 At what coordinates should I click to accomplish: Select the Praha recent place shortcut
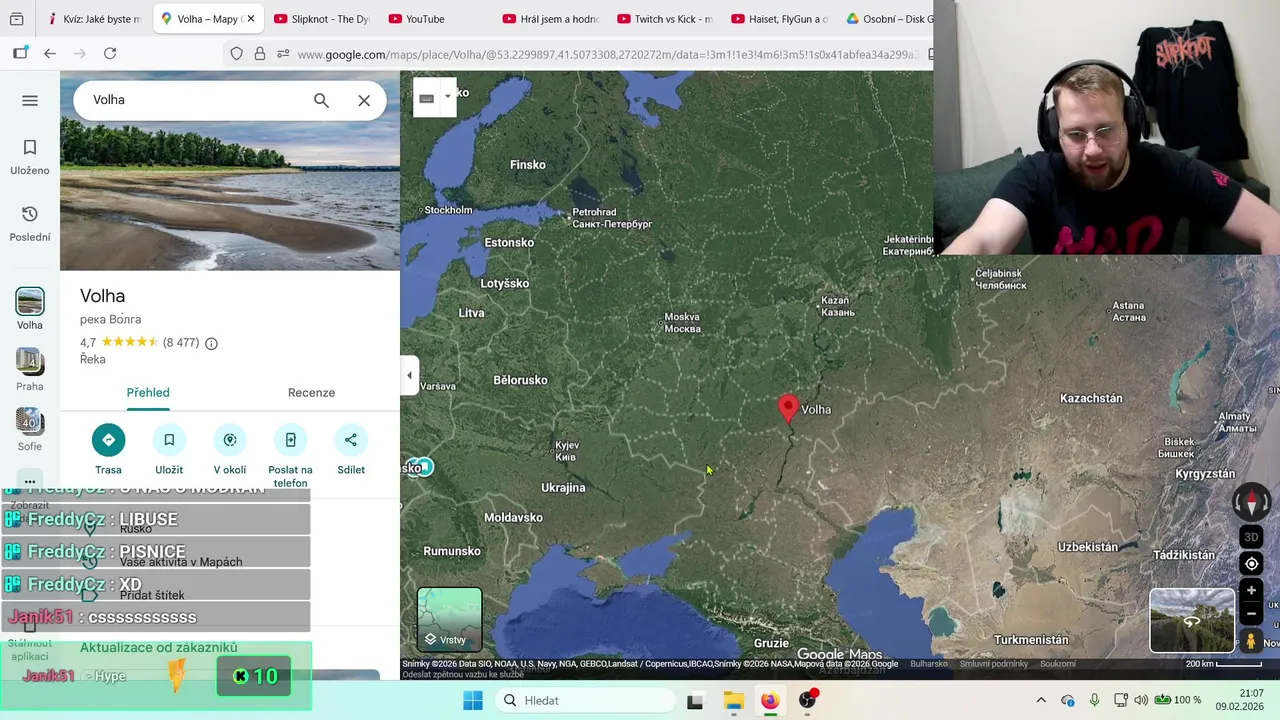pyautogui.click(x=30, y=370)
